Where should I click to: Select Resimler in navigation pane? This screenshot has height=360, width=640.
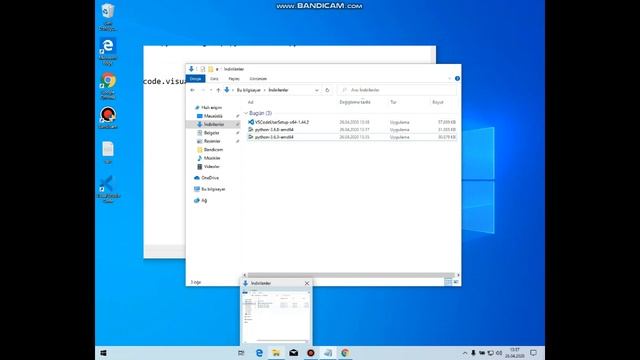coord(212,141)
